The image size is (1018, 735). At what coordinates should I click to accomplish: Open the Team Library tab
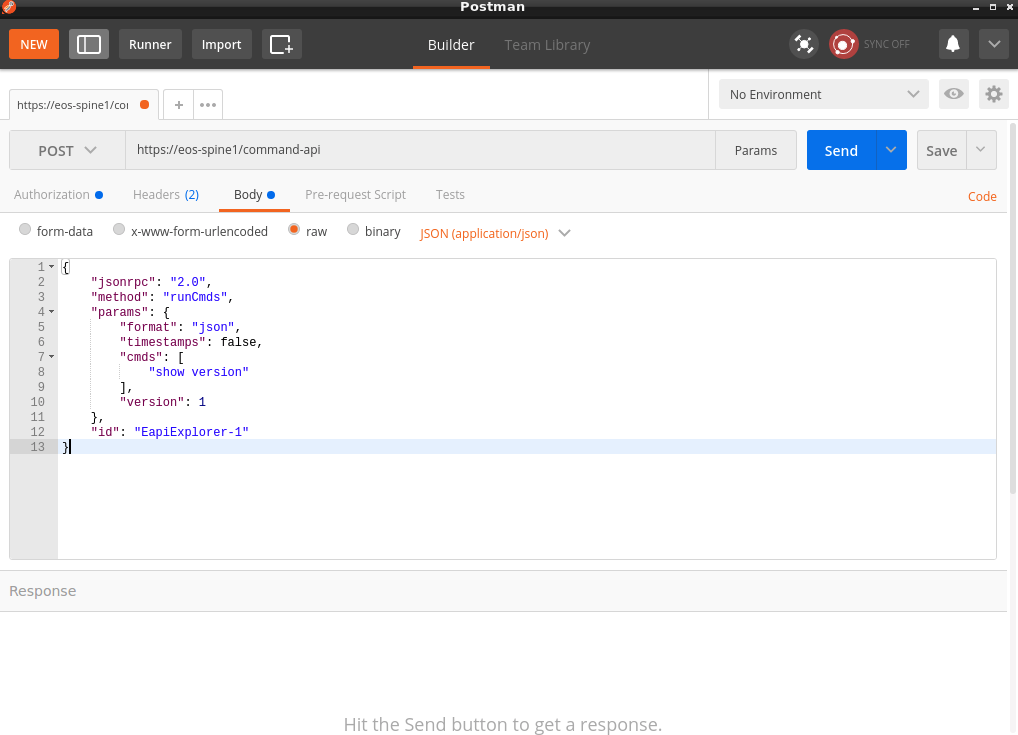pos(547,45)
